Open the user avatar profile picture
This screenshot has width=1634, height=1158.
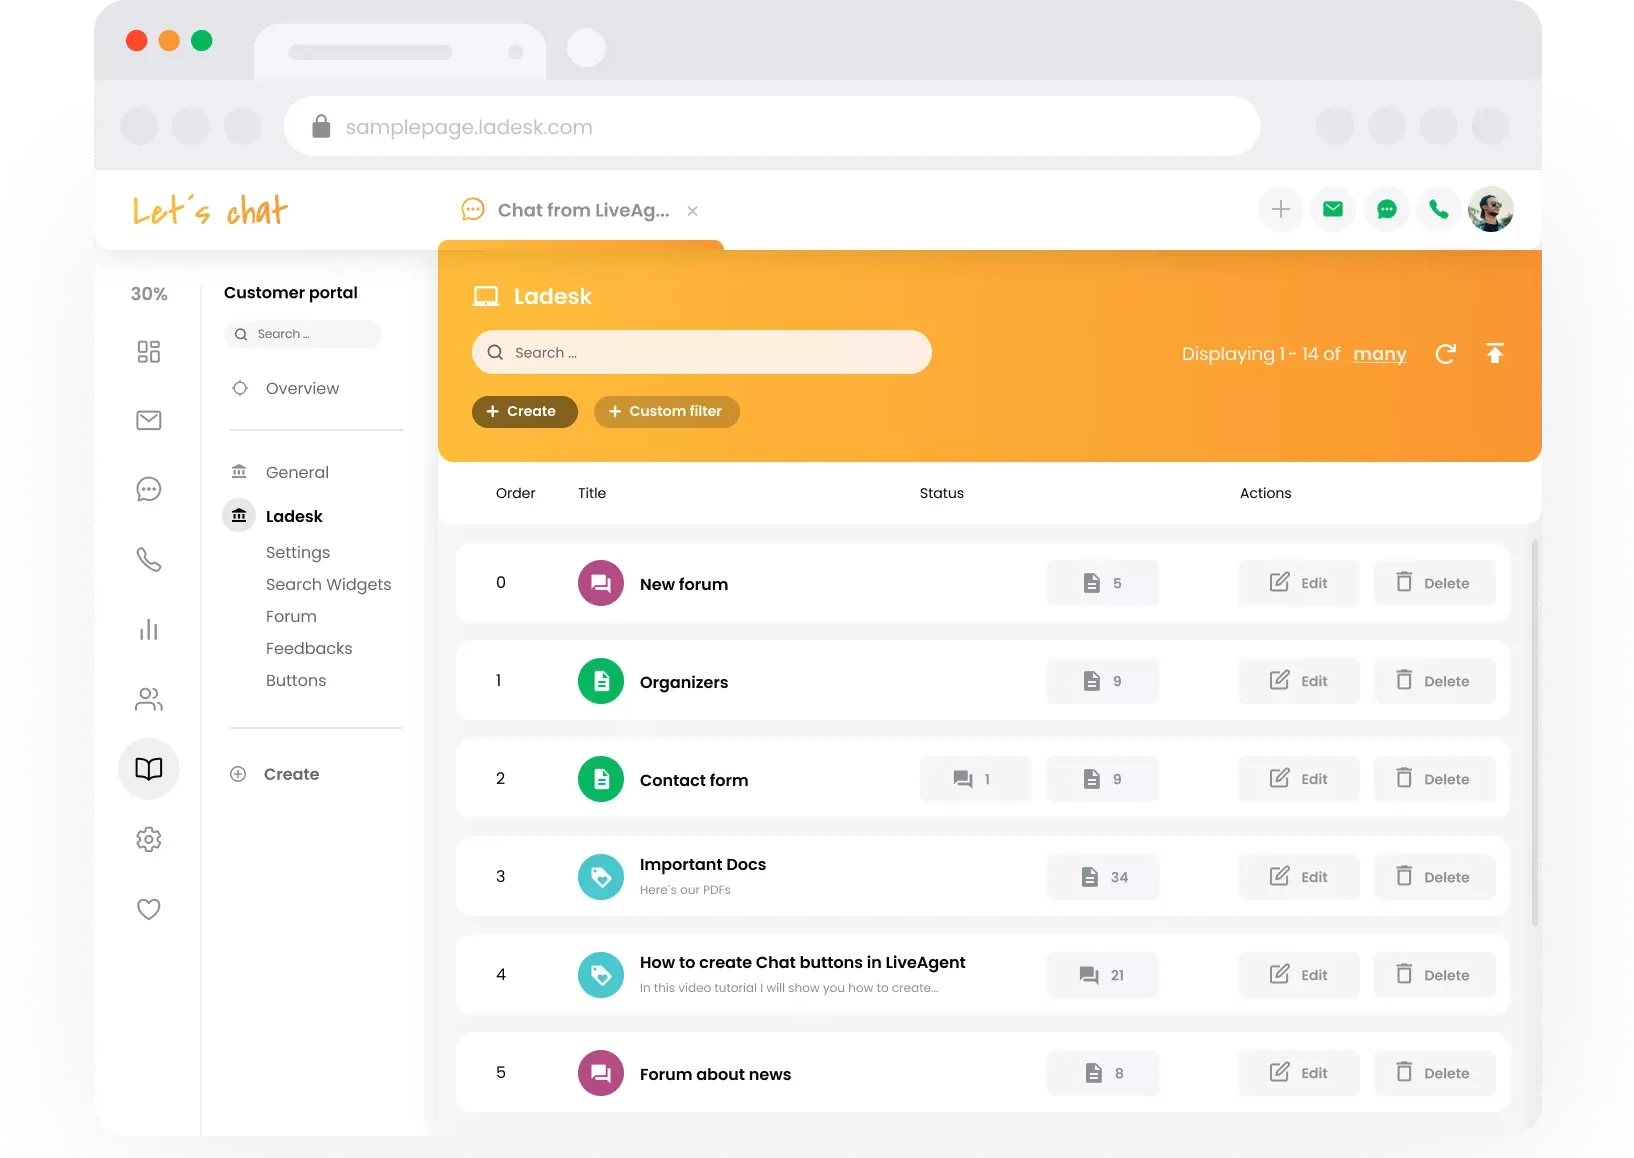tap(1491, 210)
